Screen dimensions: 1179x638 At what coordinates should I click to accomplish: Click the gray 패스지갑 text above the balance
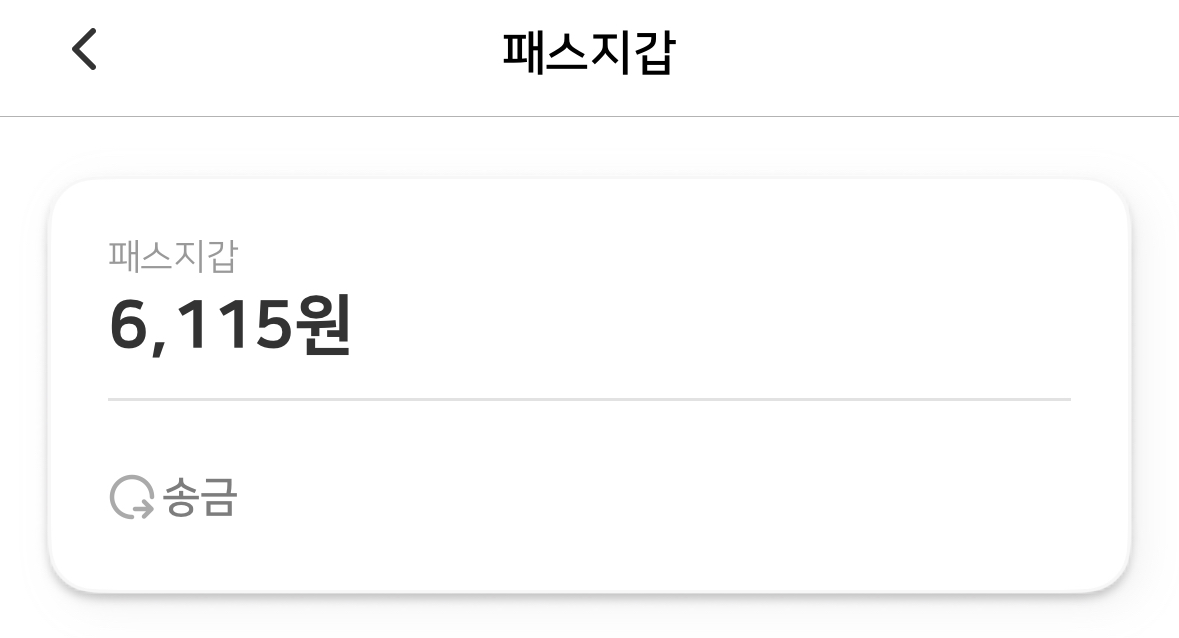coord(172,257)
